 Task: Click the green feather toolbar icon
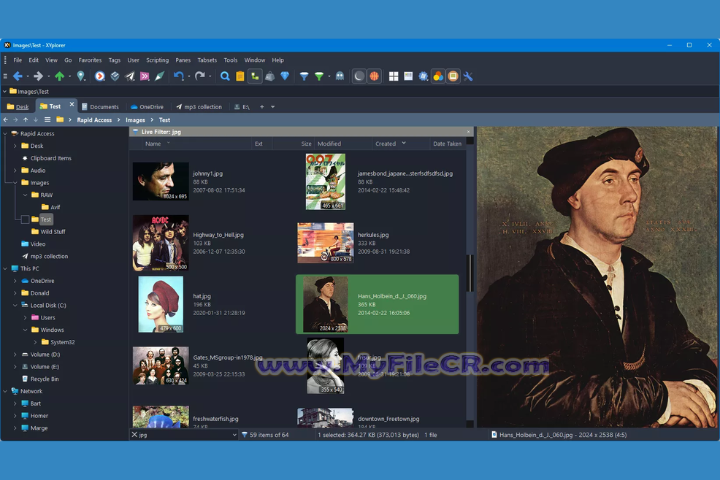(x=159, y=76)
